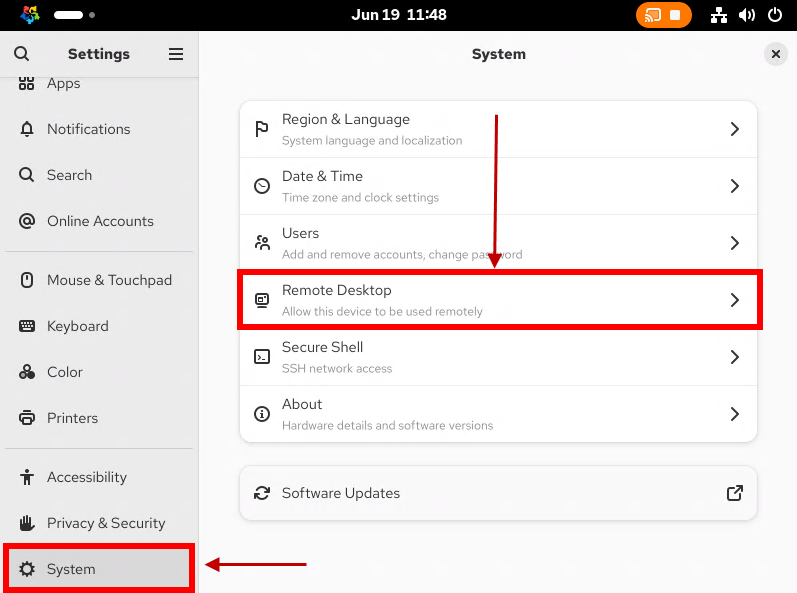Open Software Updates
The height and width of the screenshot is (593, 797).
[498, 493]
